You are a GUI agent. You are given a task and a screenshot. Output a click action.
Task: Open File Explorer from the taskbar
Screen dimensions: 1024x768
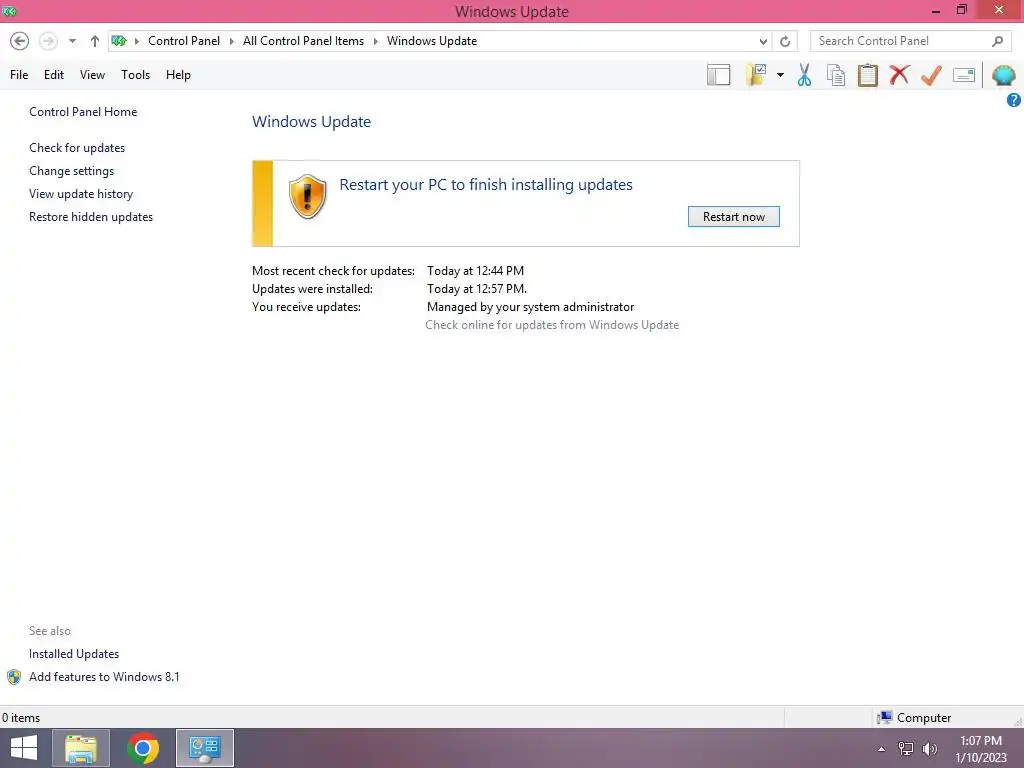[80, 748]
